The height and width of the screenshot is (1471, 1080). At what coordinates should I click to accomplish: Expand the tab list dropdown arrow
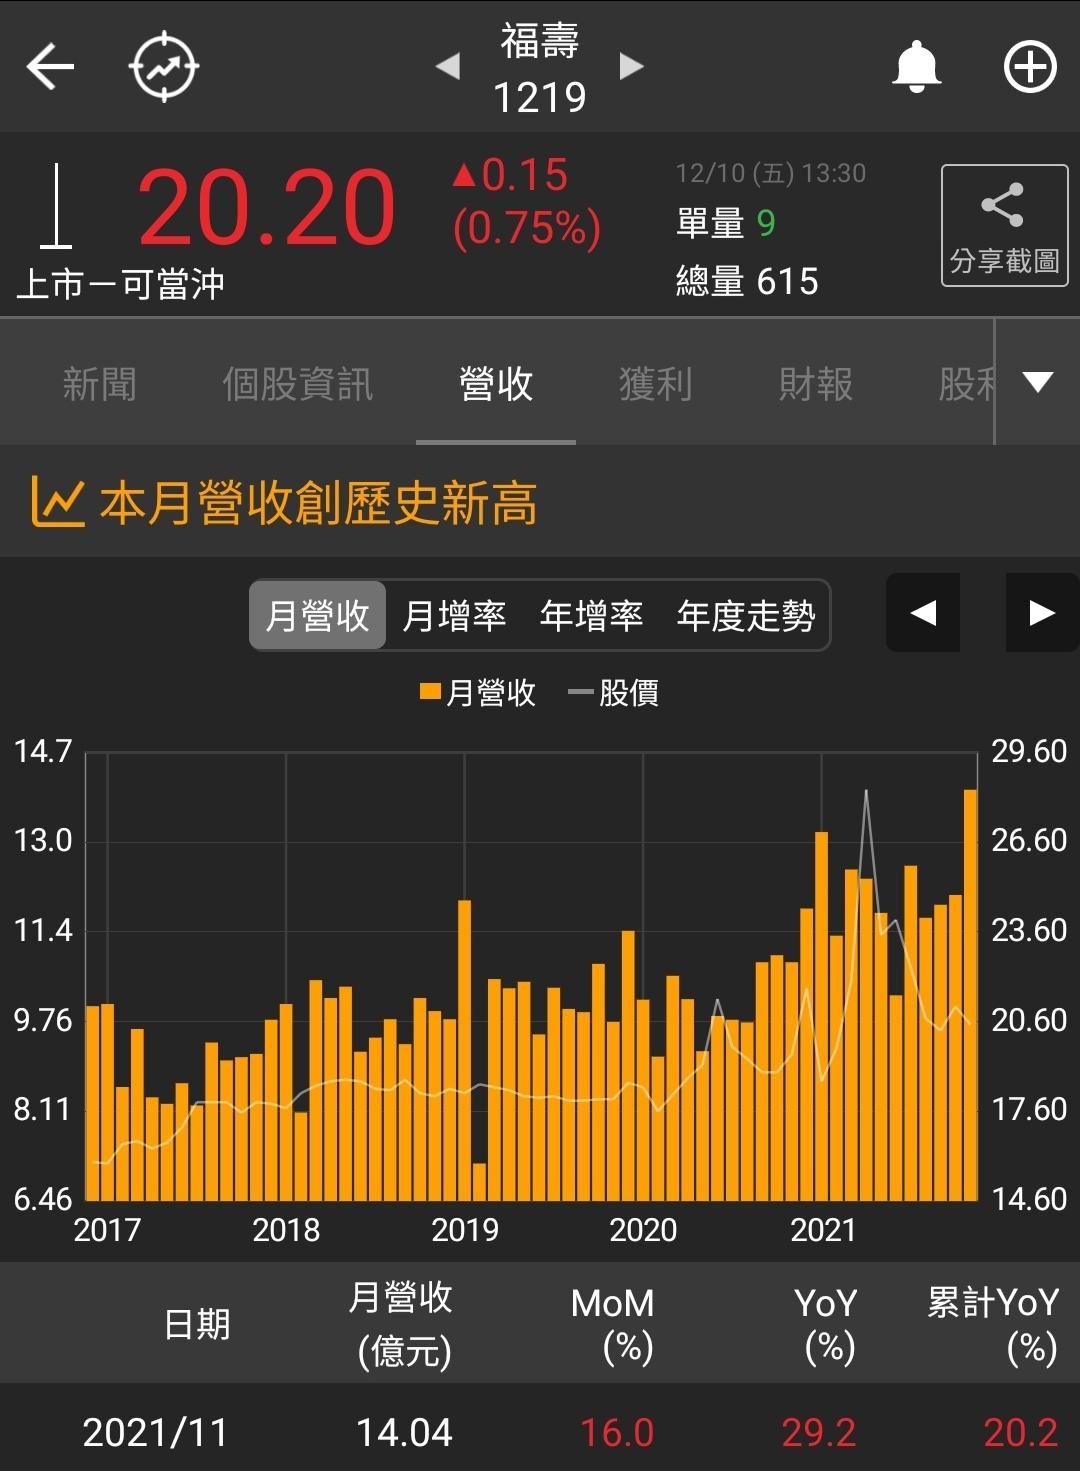pyautogui.click(x=1038, y=382)
